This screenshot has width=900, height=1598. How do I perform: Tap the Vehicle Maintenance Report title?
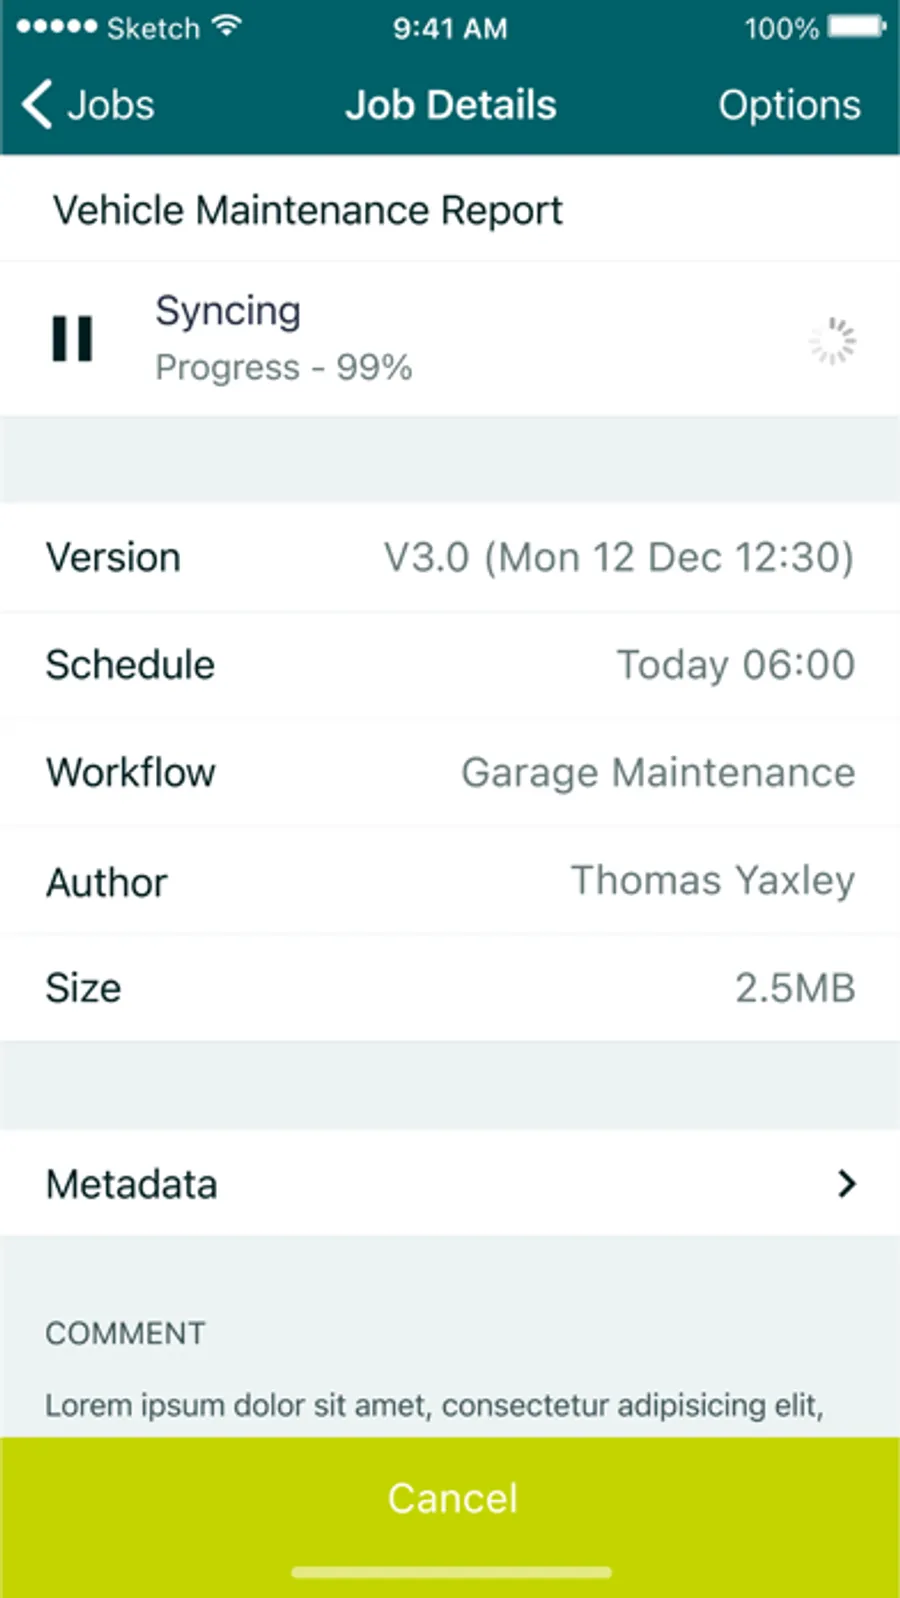click(307, 211)
